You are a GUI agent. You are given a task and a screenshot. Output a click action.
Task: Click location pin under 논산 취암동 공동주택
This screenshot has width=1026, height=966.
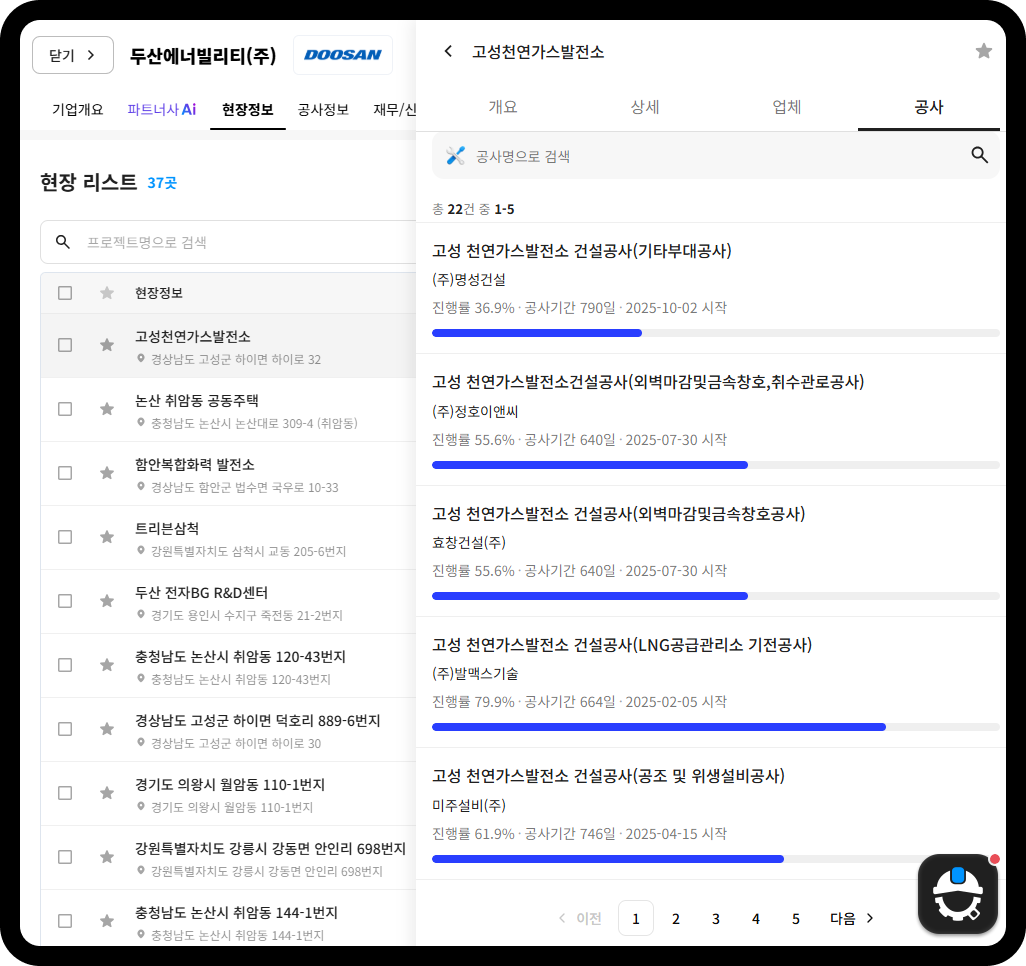(x=140, y=423)
